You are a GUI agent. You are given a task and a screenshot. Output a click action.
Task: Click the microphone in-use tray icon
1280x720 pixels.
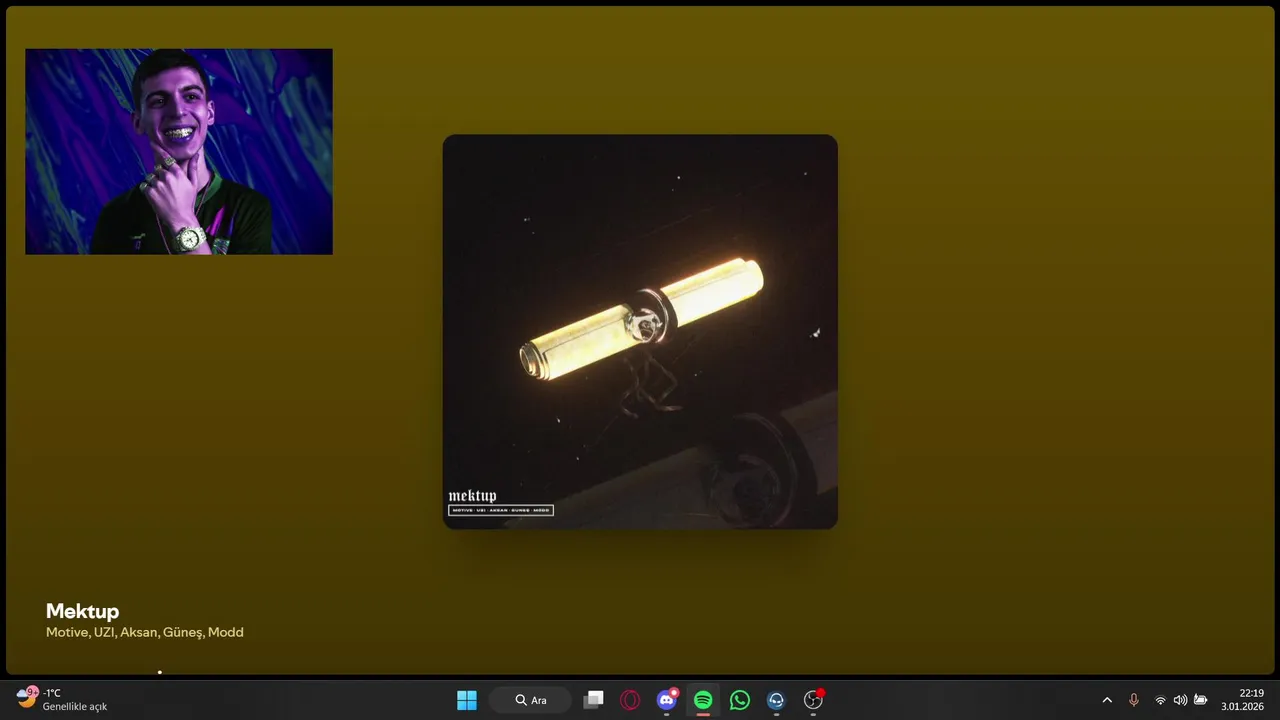coord(1133,700)
